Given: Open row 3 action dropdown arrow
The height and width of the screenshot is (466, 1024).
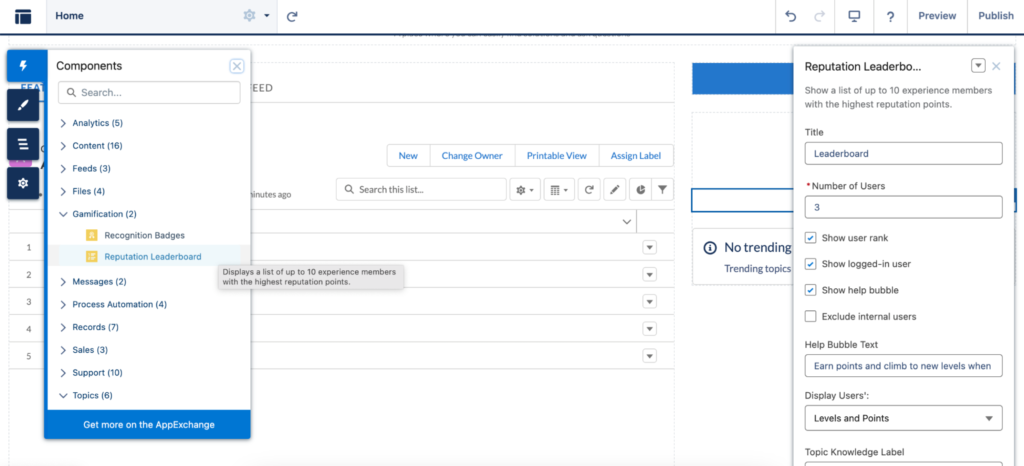Looking at the screenshot, I should [x=649, y=302].
